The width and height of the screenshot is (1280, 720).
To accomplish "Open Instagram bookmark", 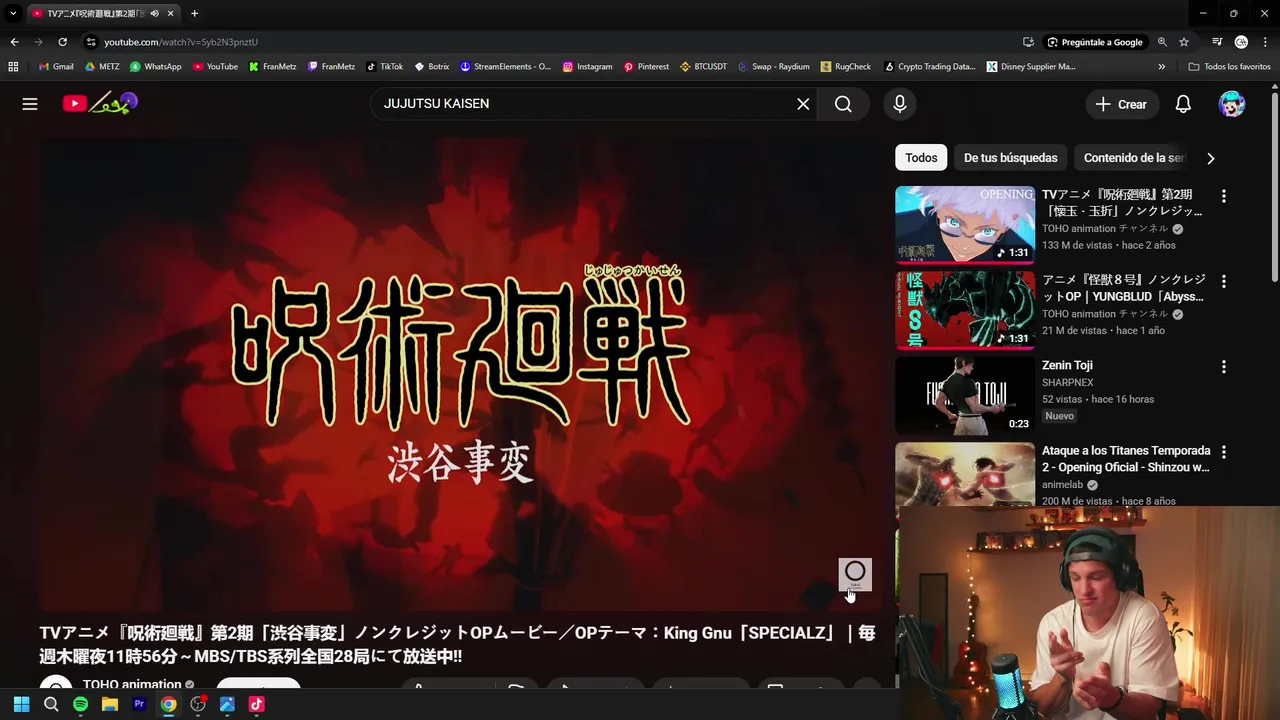I will coord(587,67).
